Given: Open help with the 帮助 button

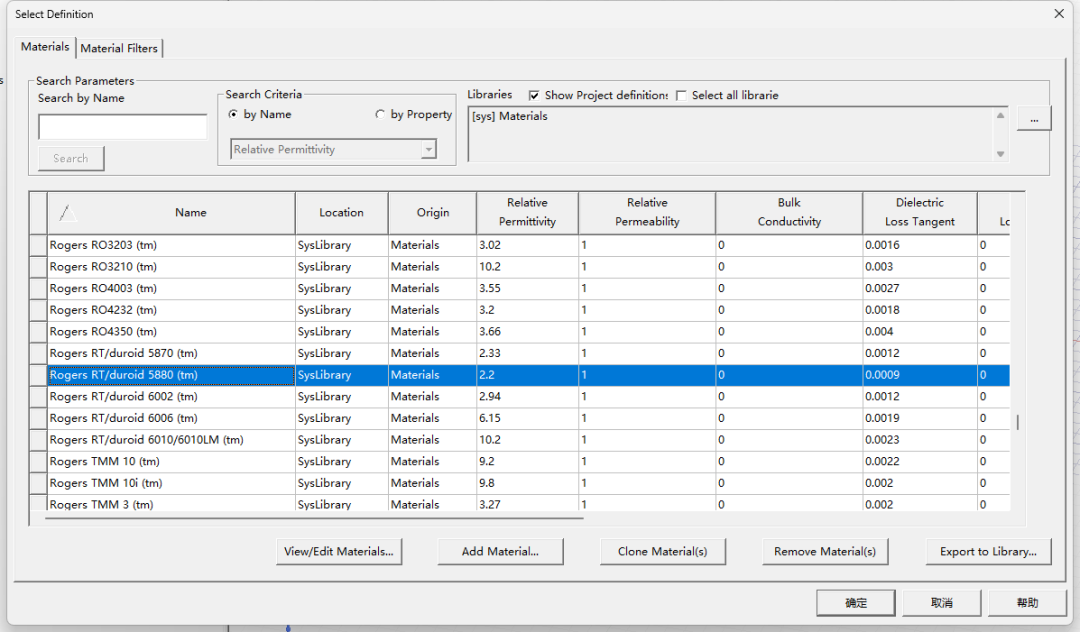Looking at the screenshot, I should pos(1027,603).
